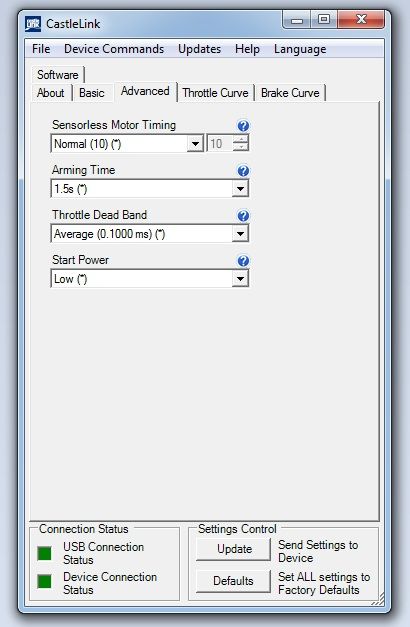Click Update to send settings to device

click(x=234, y=549)
